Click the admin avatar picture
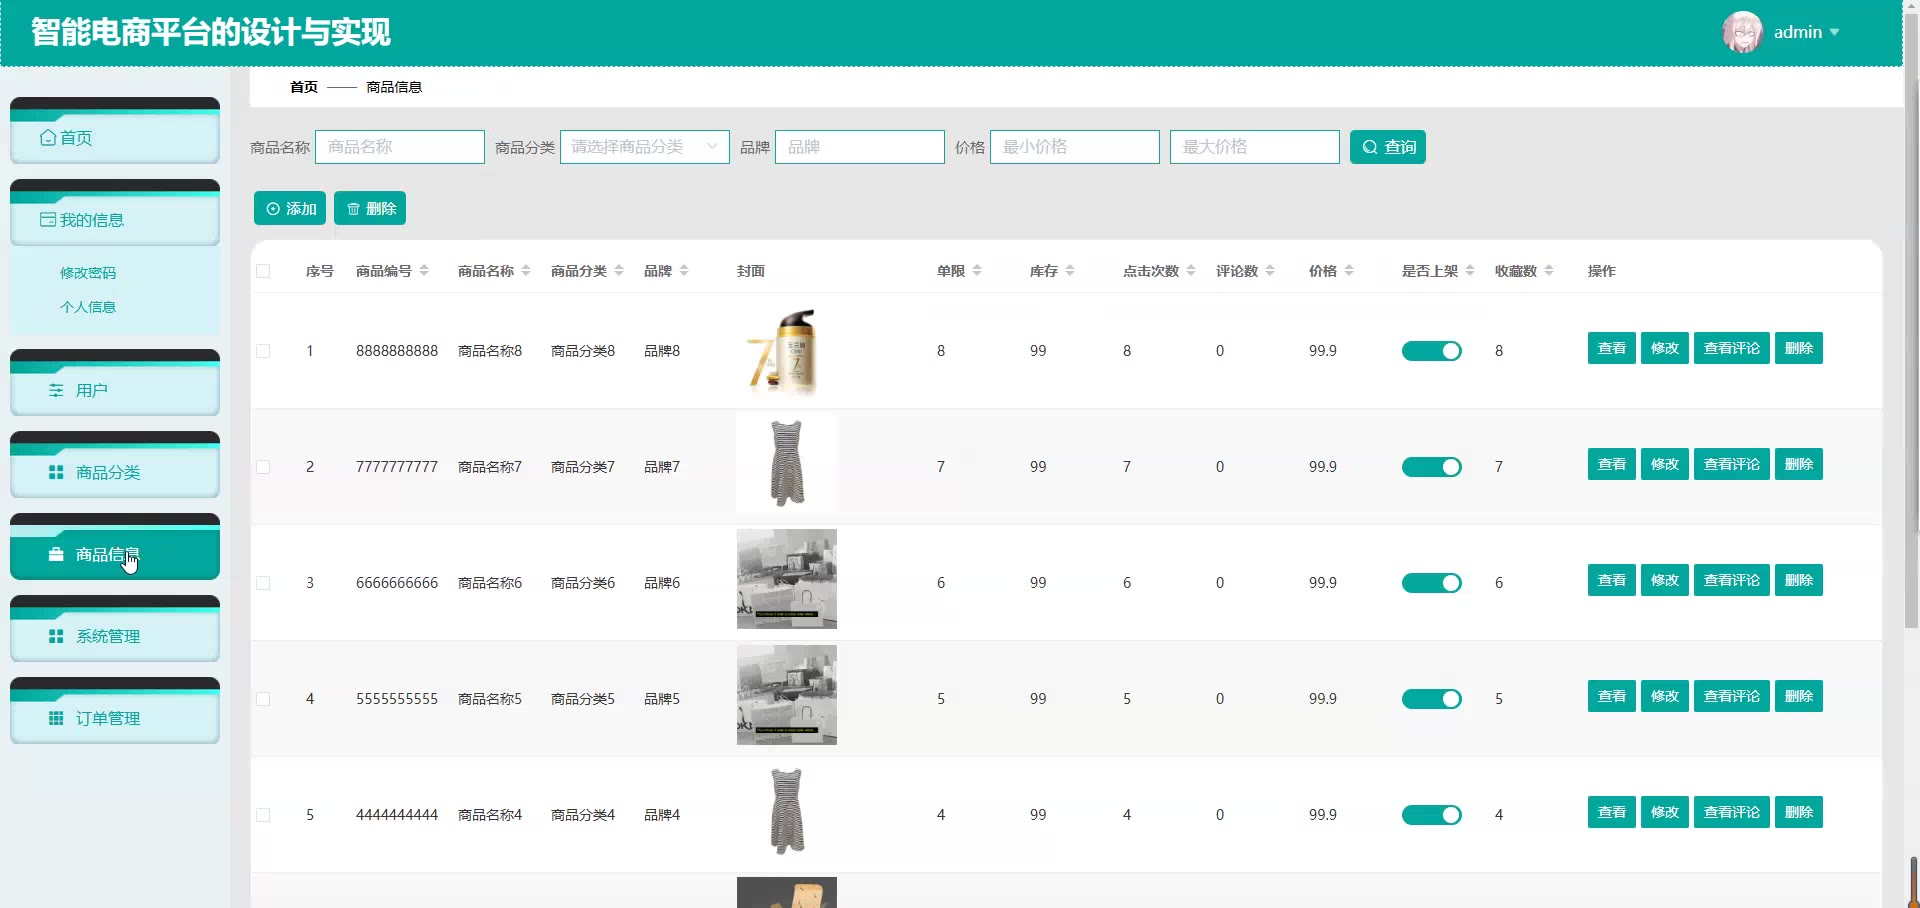Screen dimensions: 1920x908 tap(1741, 32)
